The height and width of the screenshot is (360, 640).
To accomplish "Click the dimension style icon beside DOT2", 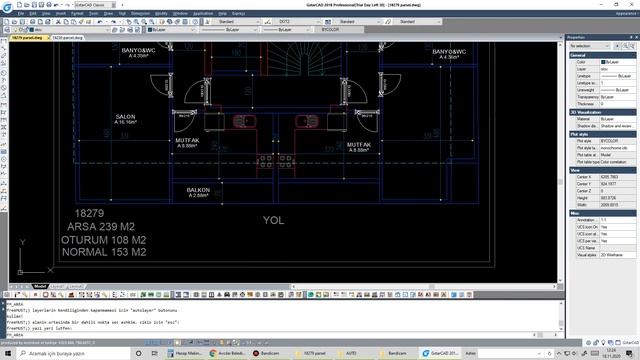I will point(268,22).
